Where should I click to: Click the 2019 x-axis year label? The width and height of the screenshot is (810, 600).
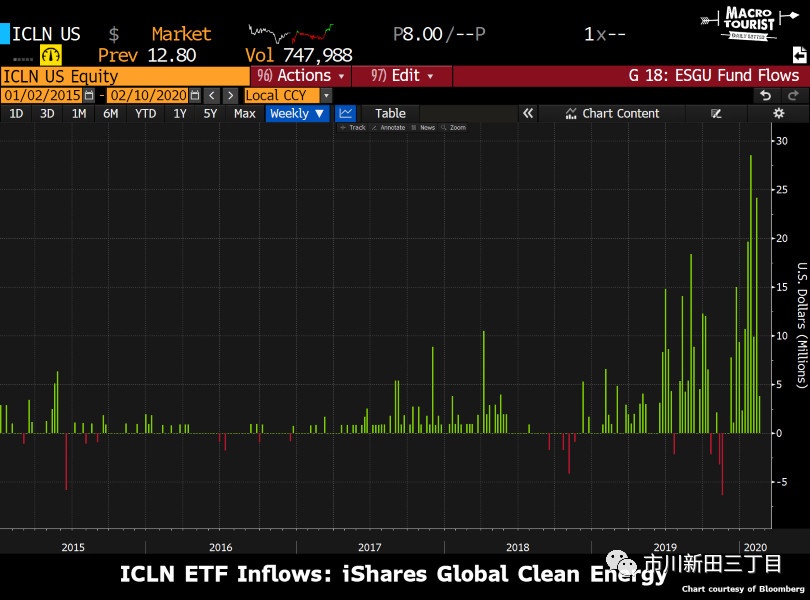click(665, 547)
